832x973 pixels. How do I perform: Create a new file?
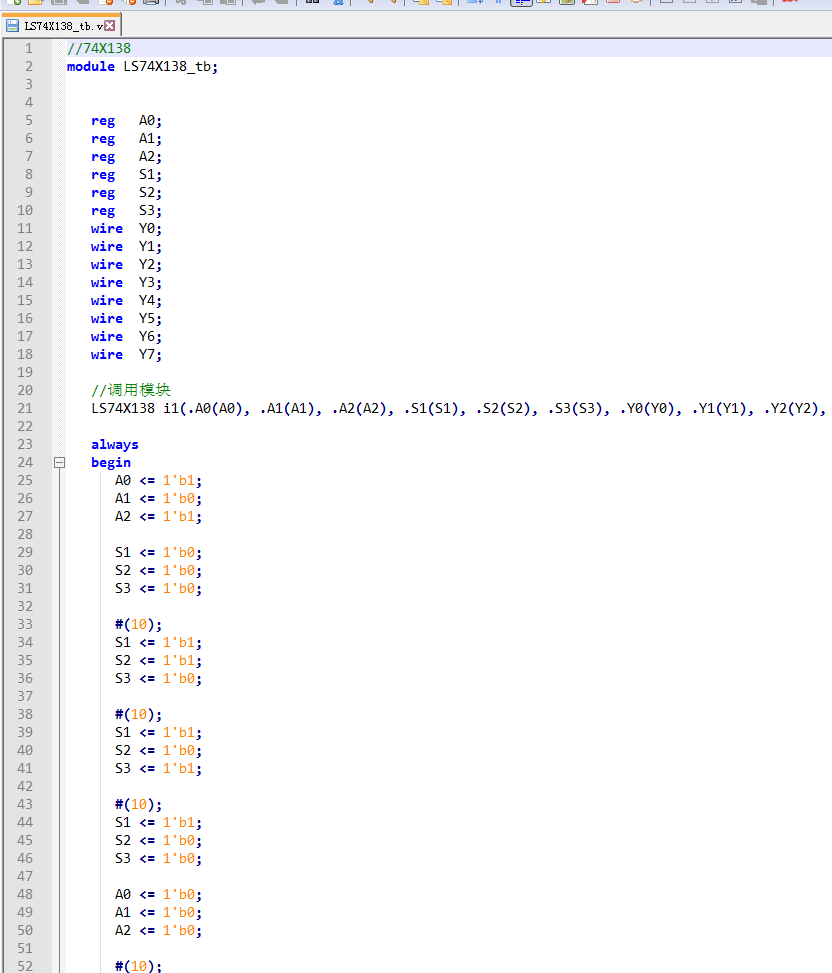pos(12,6)
